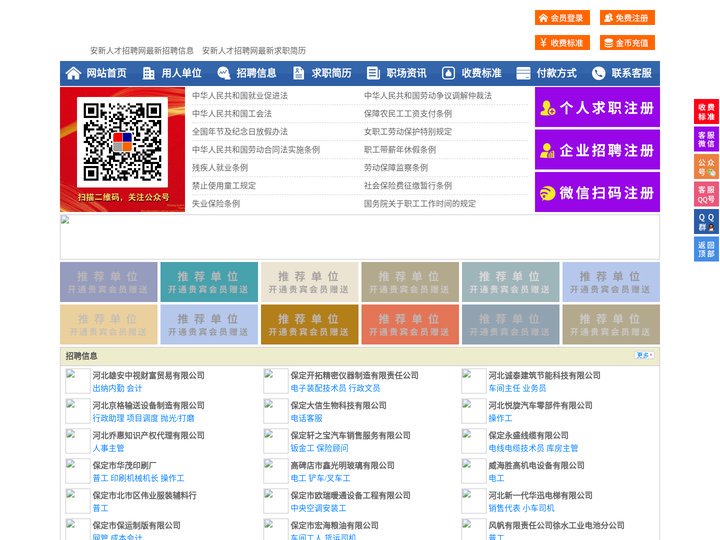Click the person icon on 个人求职注册
The width and height of the screenshot is (720, 540).
click(547, 108)
